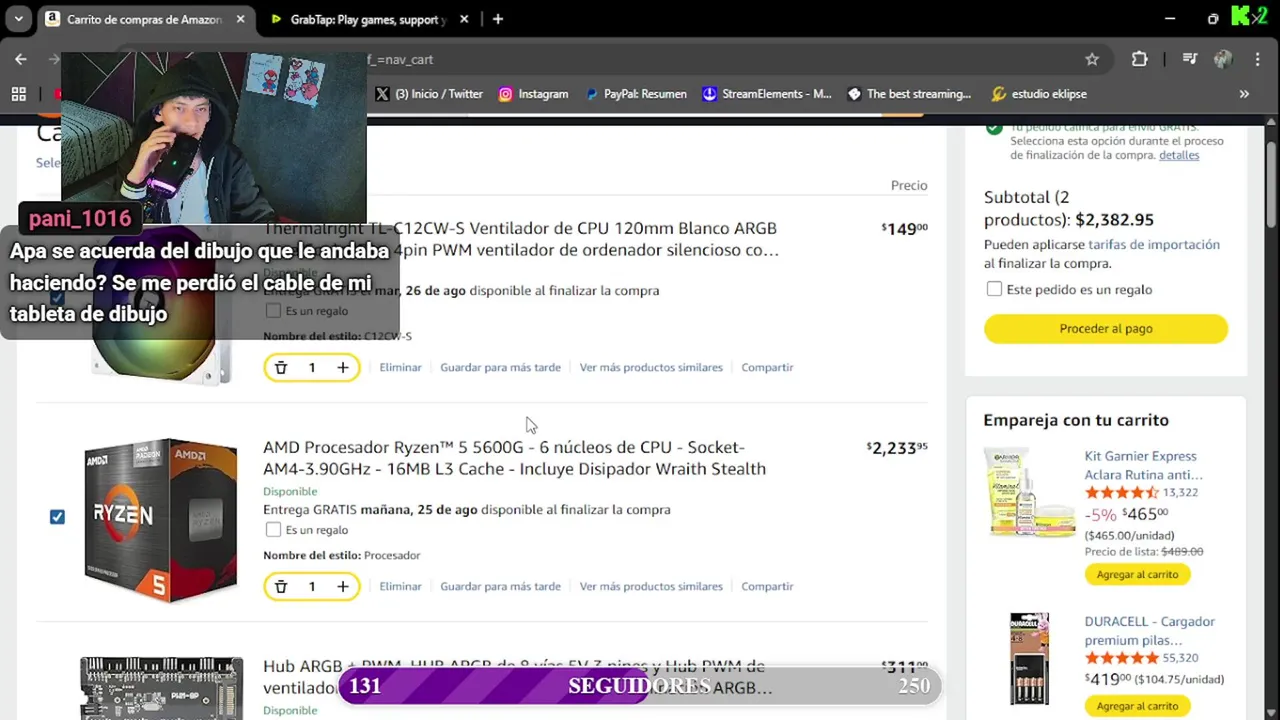The height and width of the screenshot is (720, 1280).
Task: Bookmark this page with the star icon
Action: 1092,59
